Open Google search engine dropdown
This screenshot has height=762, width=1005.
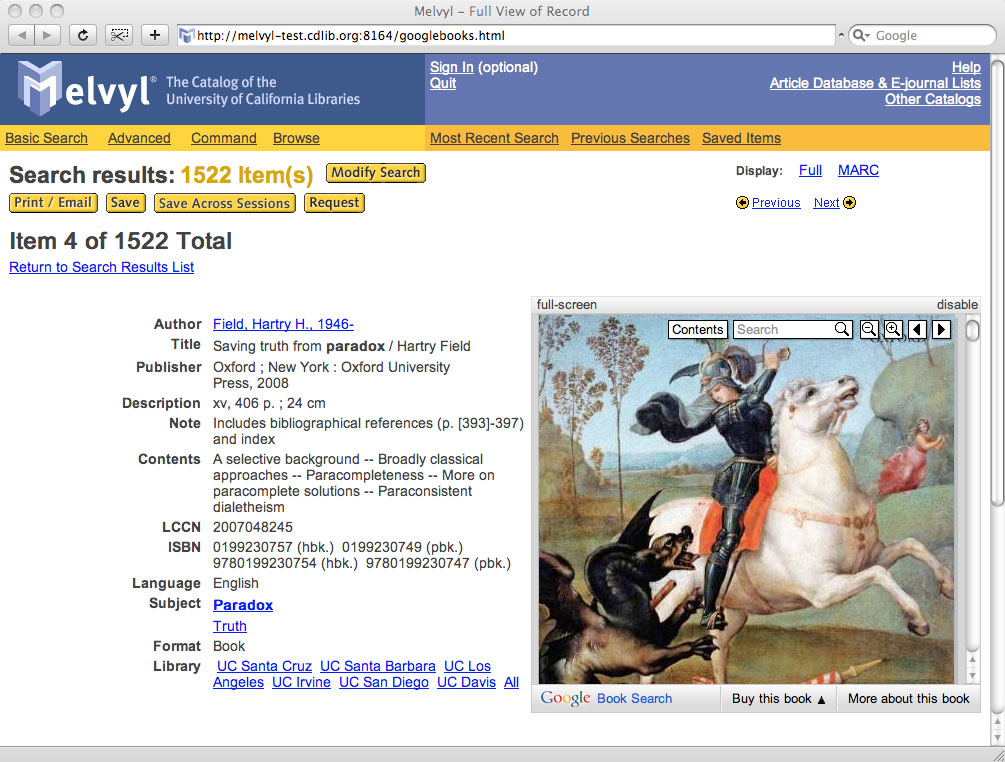862,35
